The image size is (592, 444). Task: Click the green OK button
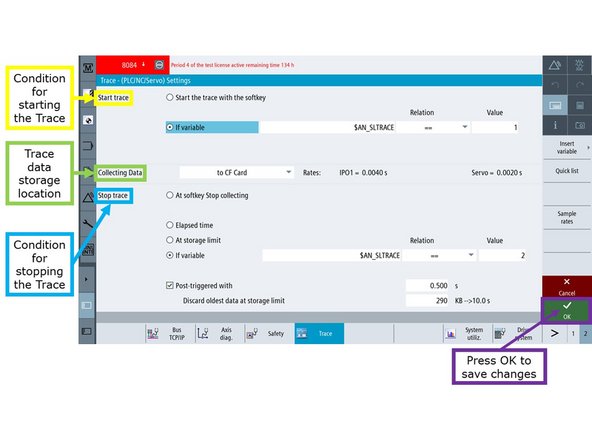tap(567, 310)
